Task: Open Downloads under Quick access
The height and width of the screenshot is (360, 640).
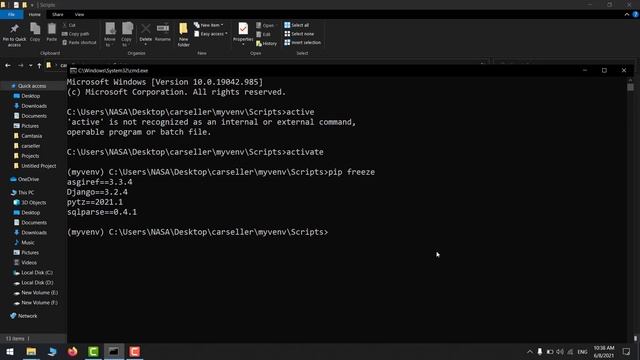Action: [30, 106]
